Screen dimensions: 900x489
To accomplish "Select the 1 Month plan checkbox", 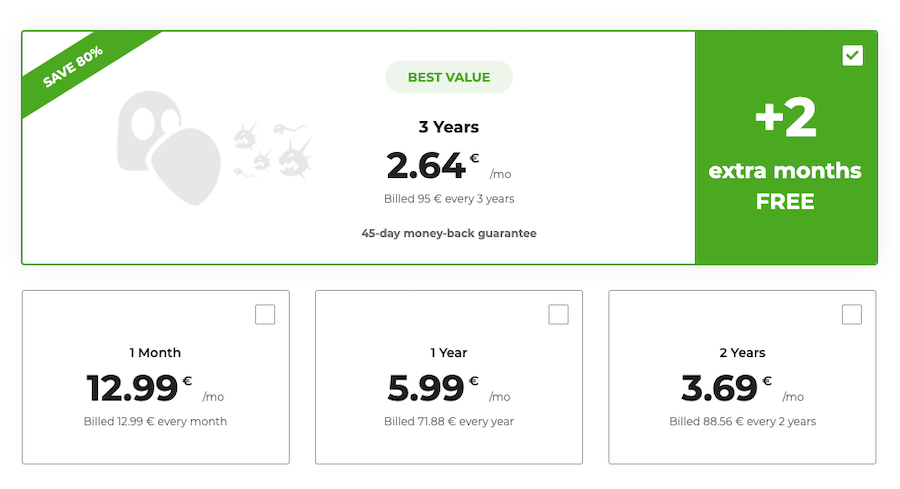I will pos(265,315).
